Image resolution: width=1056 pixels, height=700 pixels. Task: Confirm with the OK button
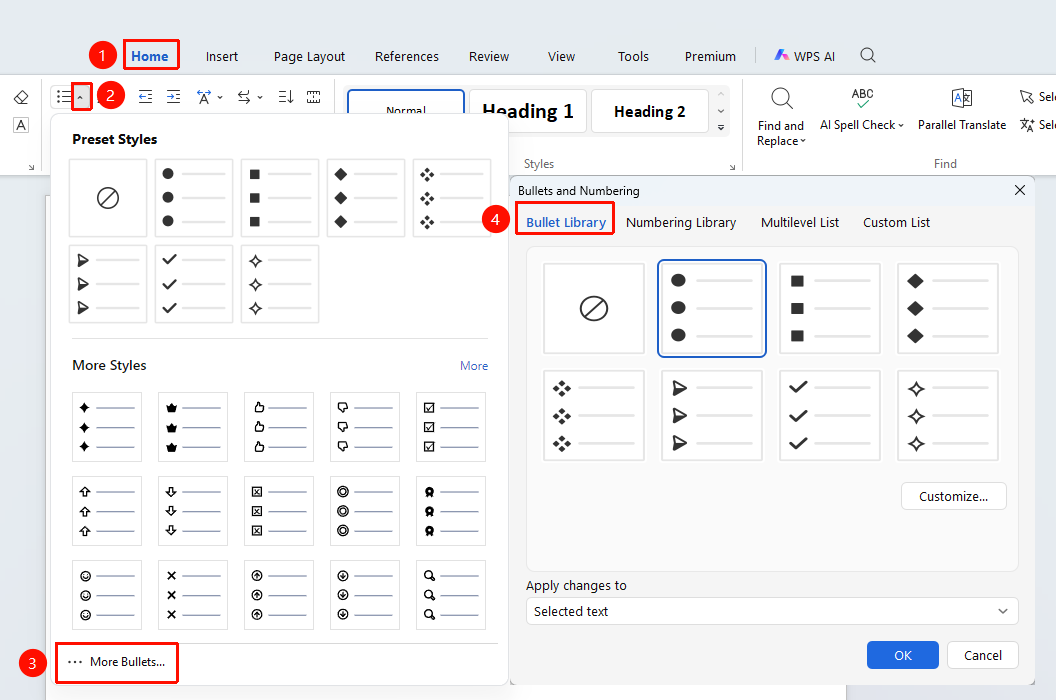[x=902, y=655]
